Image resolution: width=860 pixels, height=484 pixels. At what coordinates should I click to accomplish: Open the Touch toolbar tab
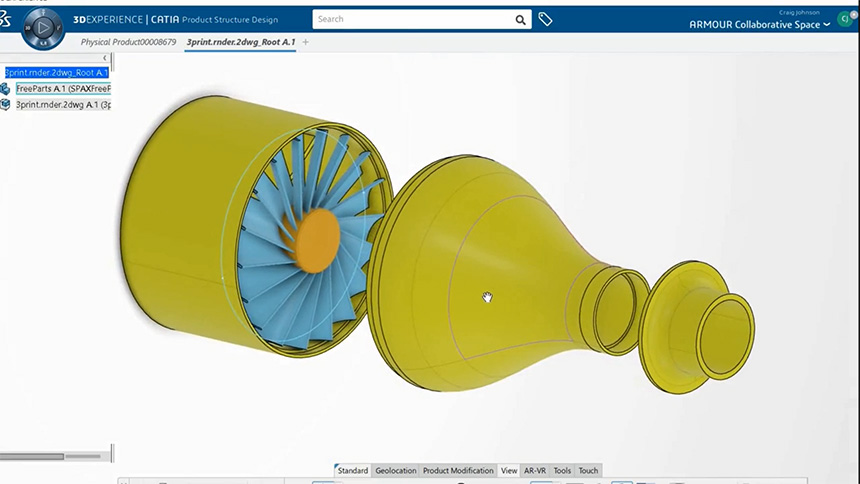pyautogui.click(x=589, y=471)
